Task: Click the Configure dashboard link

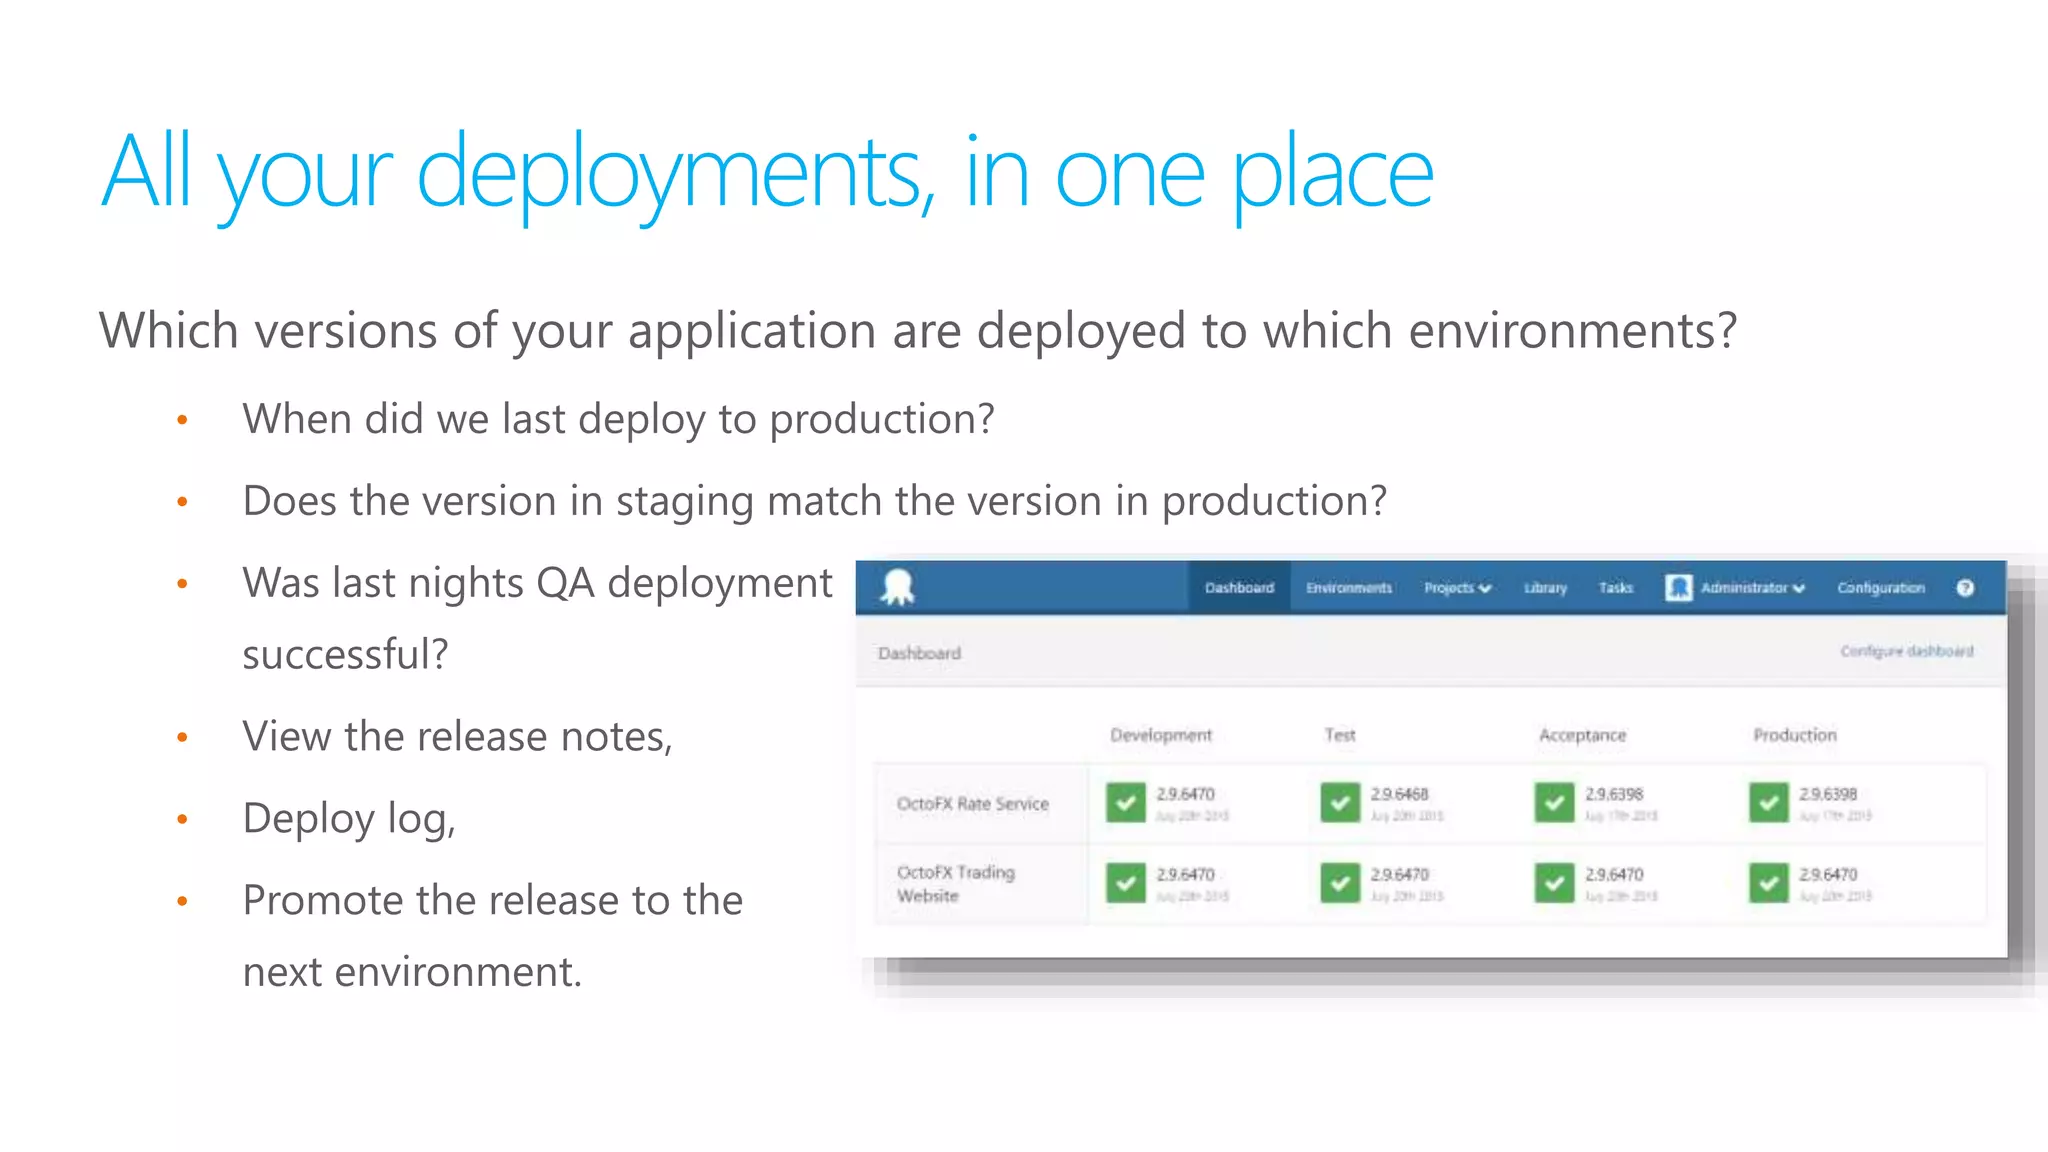Action: (1906, 651)
